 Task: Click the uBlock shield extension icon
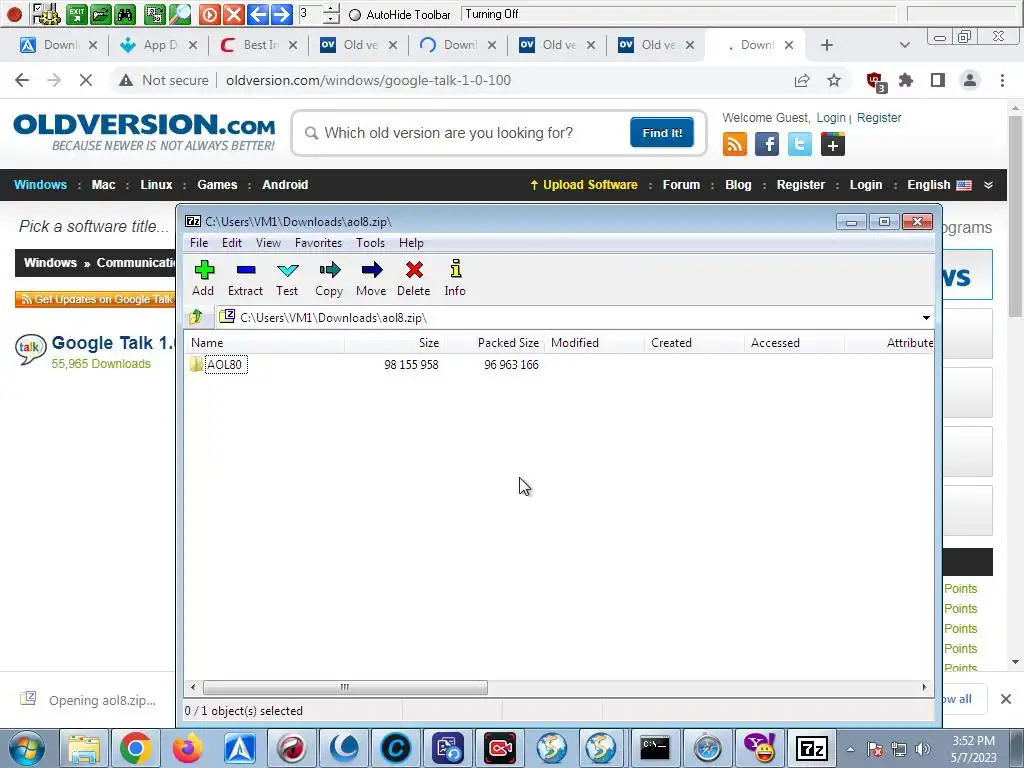tap(876, 82)
